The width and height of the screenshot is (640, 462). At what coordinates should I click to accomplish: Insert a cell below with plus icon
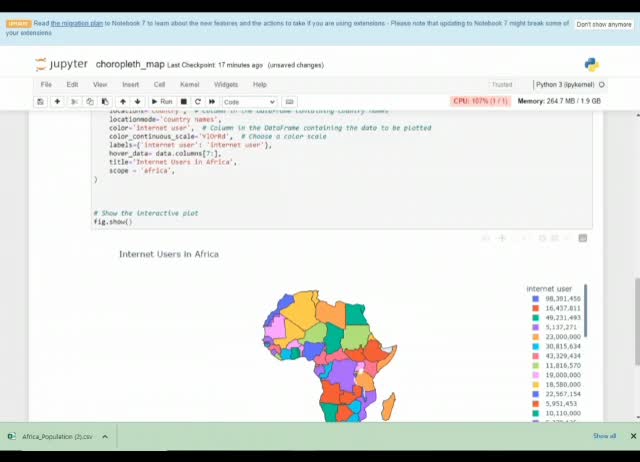coord(57,102)
